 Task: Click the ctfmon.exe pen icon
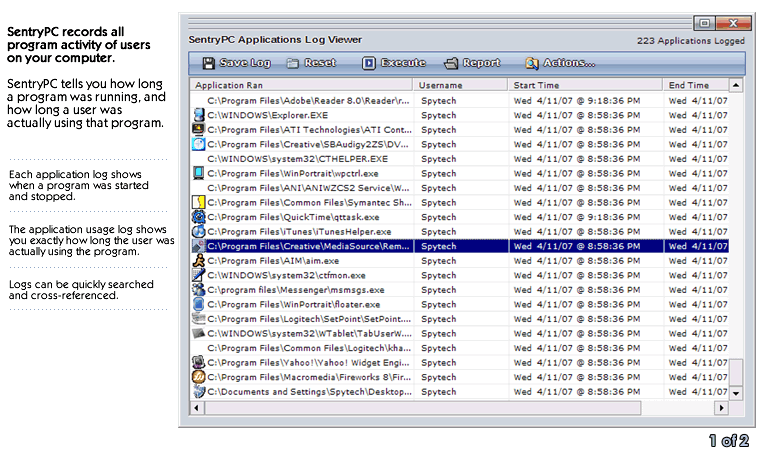tap(199, 275)
